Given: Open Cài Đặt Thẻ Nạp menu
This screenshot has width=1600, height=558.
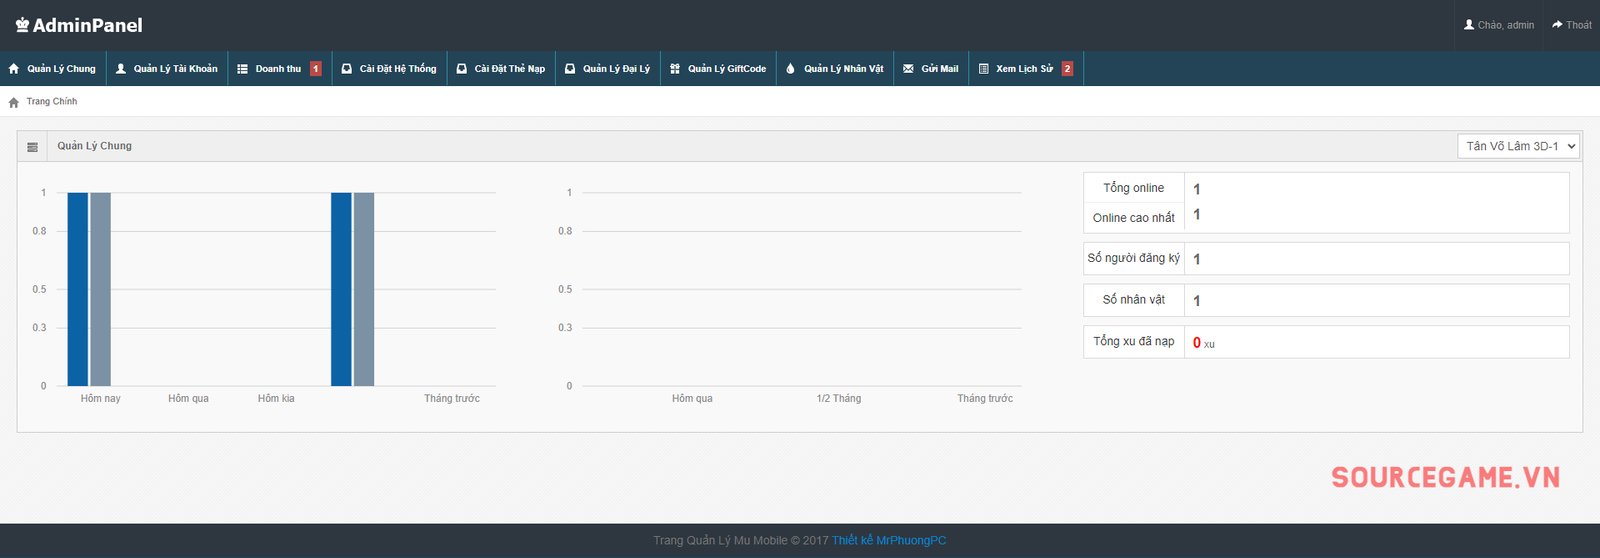Looking at the screenshot, I should [509, 69].
